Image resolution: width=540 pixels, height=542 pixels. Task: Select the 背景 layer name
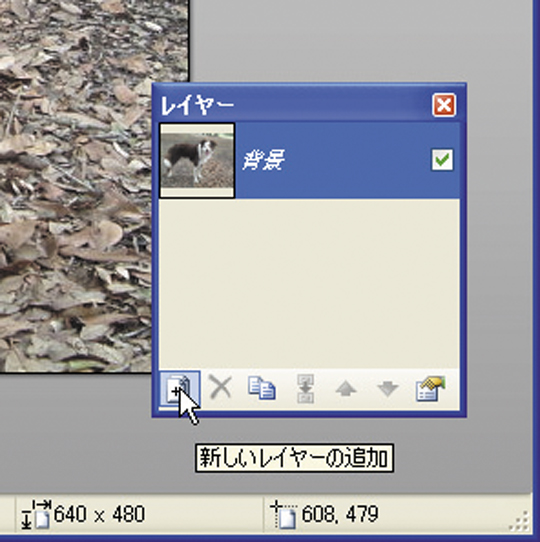263,160
